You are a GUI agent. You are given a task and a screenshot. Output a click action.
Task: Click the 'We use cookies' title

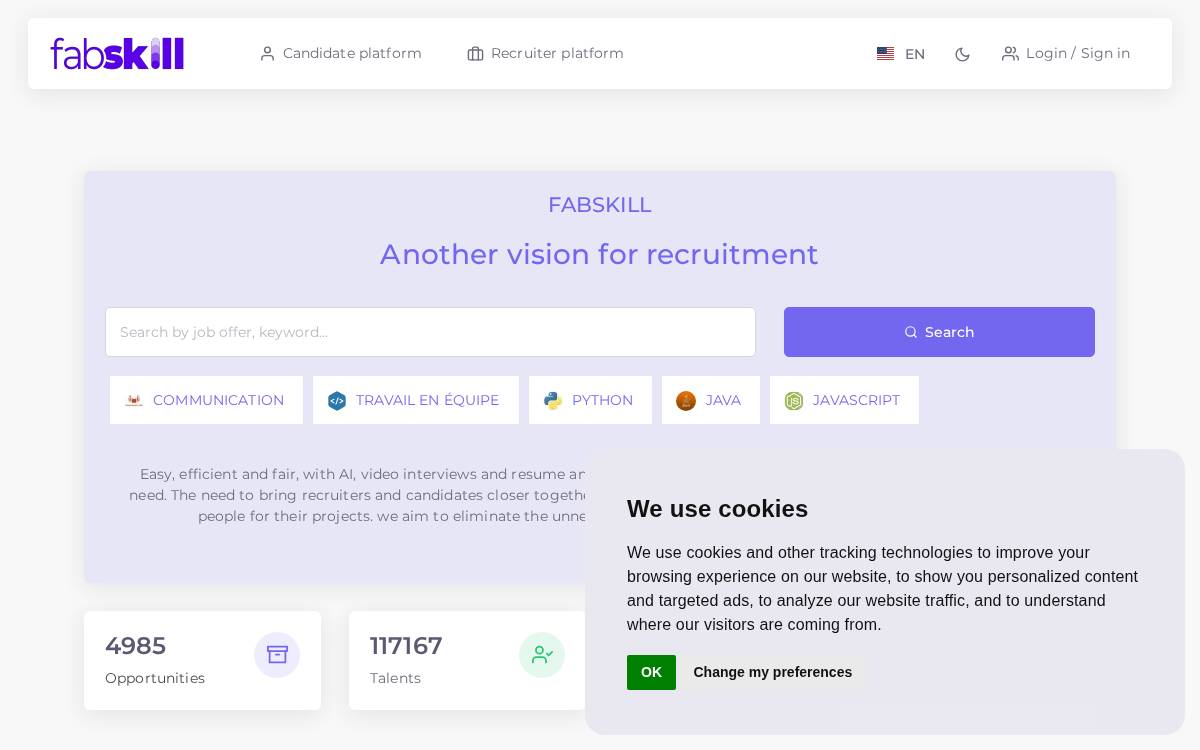tap(717, 509)
